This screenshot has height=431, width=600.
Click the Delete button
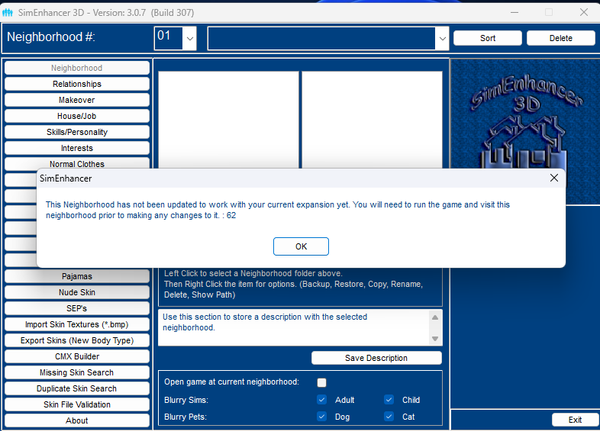pyautogui.click(x=561, y=38)
